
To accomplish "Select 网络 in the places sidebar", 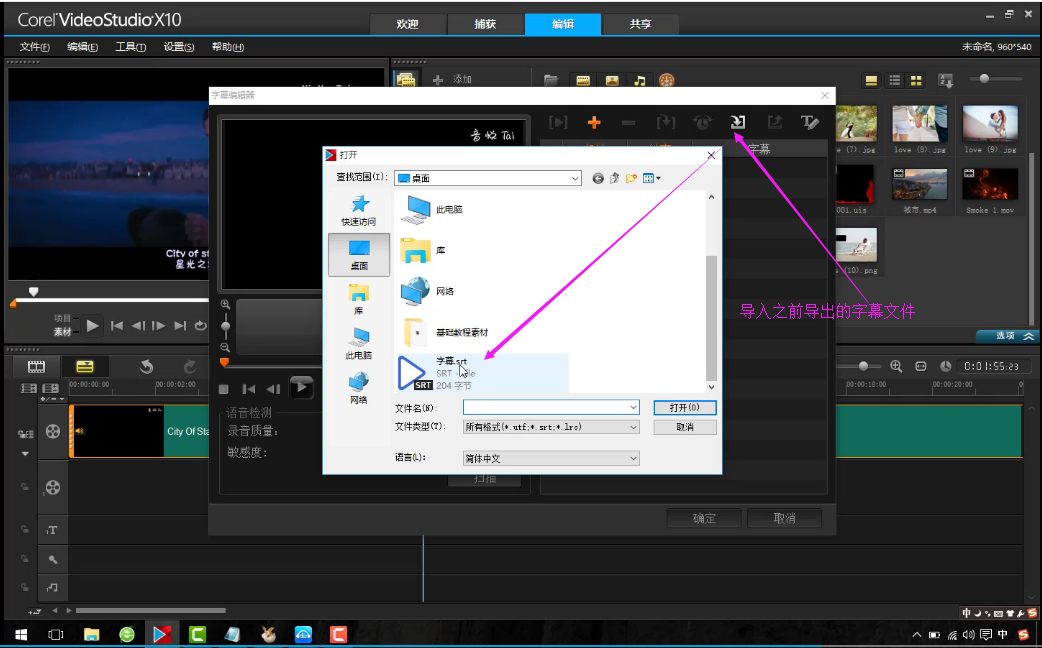I will [359, 388].
